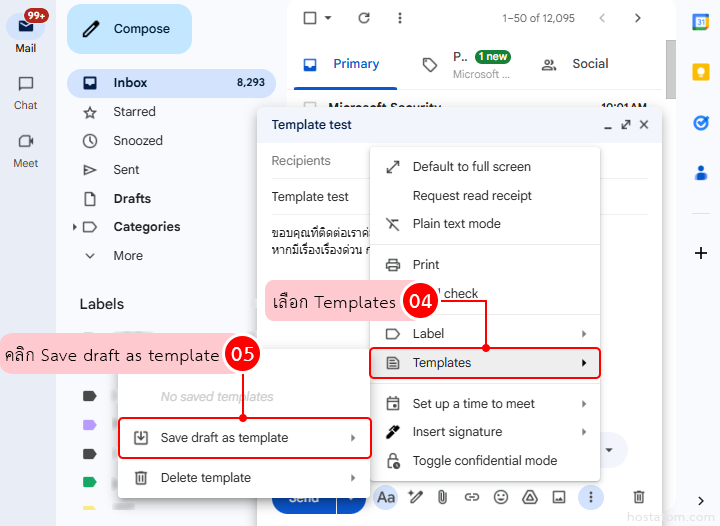This screenshot has width=720, height=526.
Task: Collapse the side panel chevron
Action: click(x=701, y=501)
